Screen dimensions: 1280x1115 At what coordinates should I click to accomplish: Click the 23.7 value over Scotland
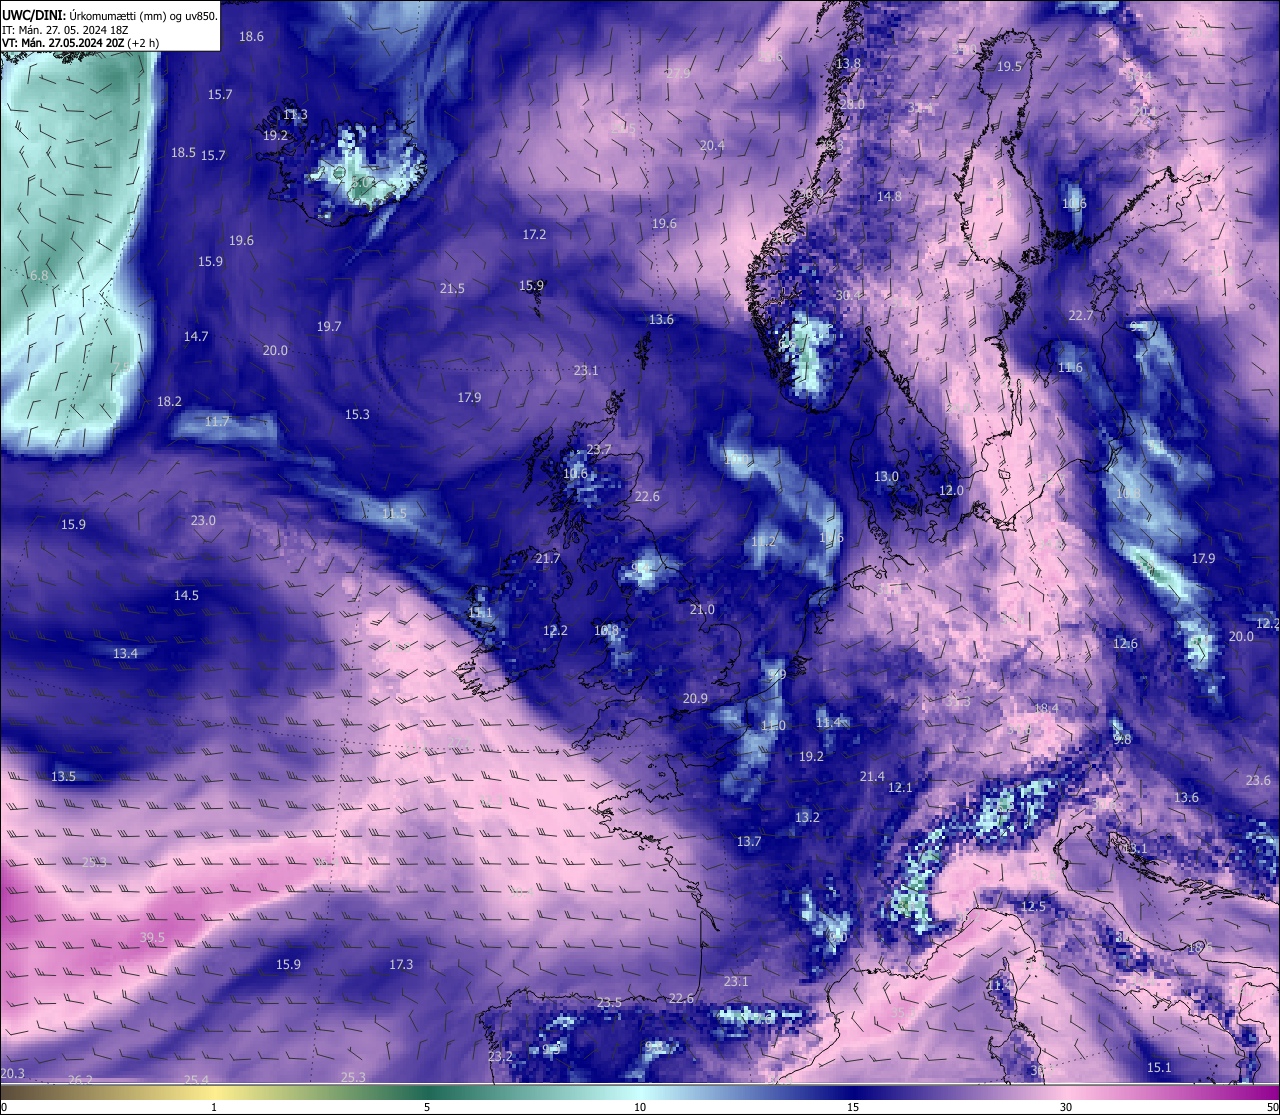pyautogui.click(x=598, y=450)
